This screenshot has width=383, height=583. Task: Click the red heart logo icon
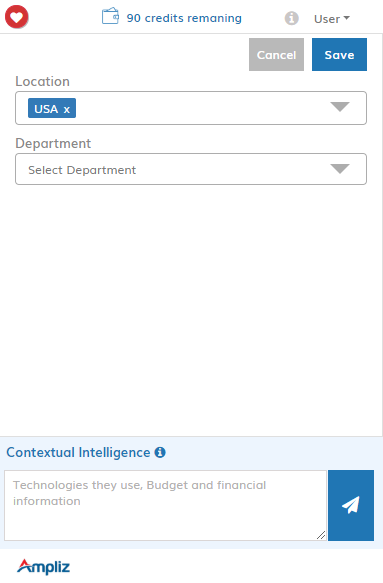(x=16, y=17)
